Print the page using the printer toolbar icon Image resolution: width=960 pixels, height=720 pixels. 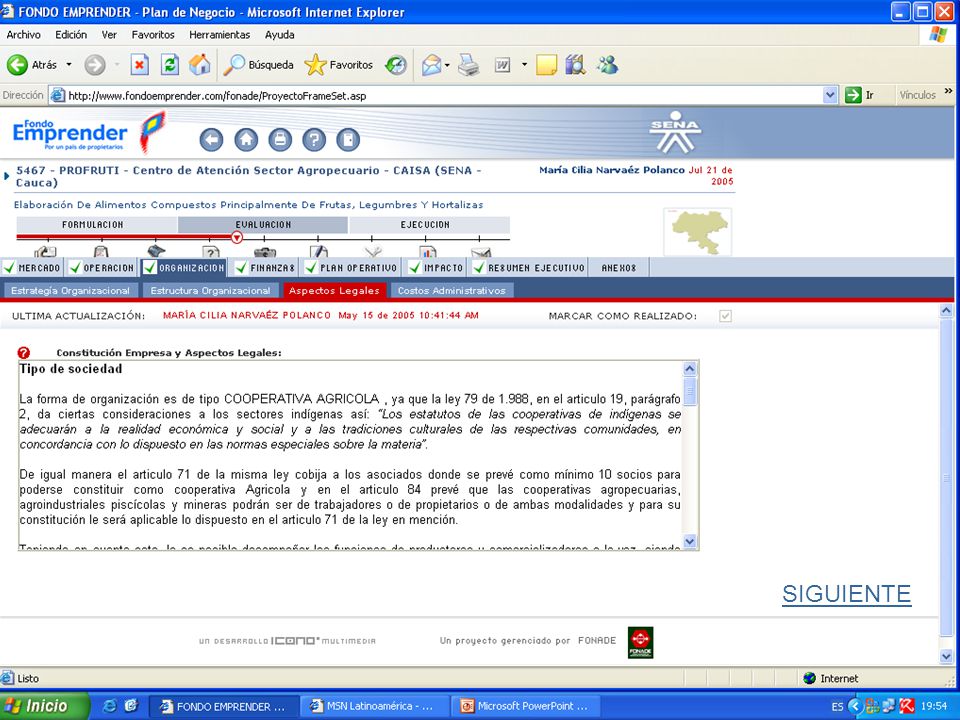[469, 64]
